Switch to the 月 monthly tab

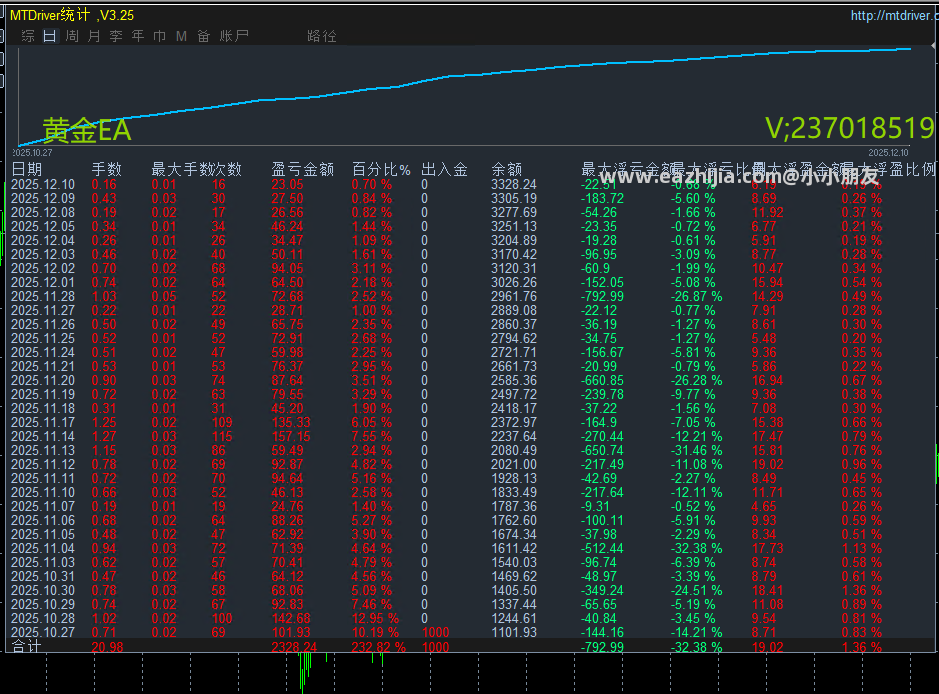pos(94,36)
